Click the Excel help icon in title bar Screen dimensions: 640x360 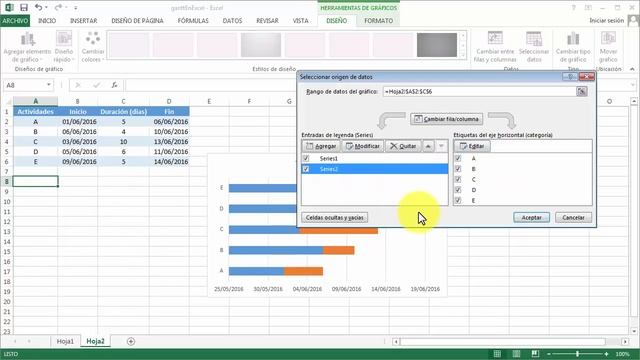pyautogui.click(x=573, y=8)
